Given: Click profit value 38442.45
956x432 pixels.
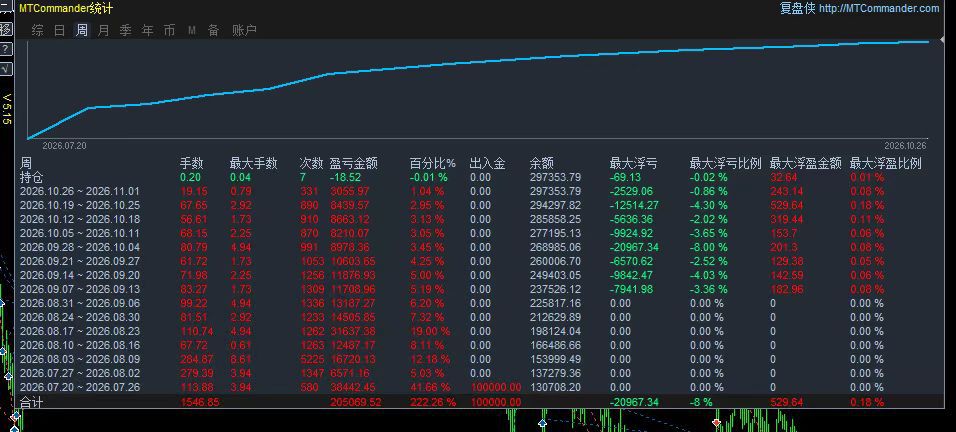Looking at the screenshot, I should 353,388.
